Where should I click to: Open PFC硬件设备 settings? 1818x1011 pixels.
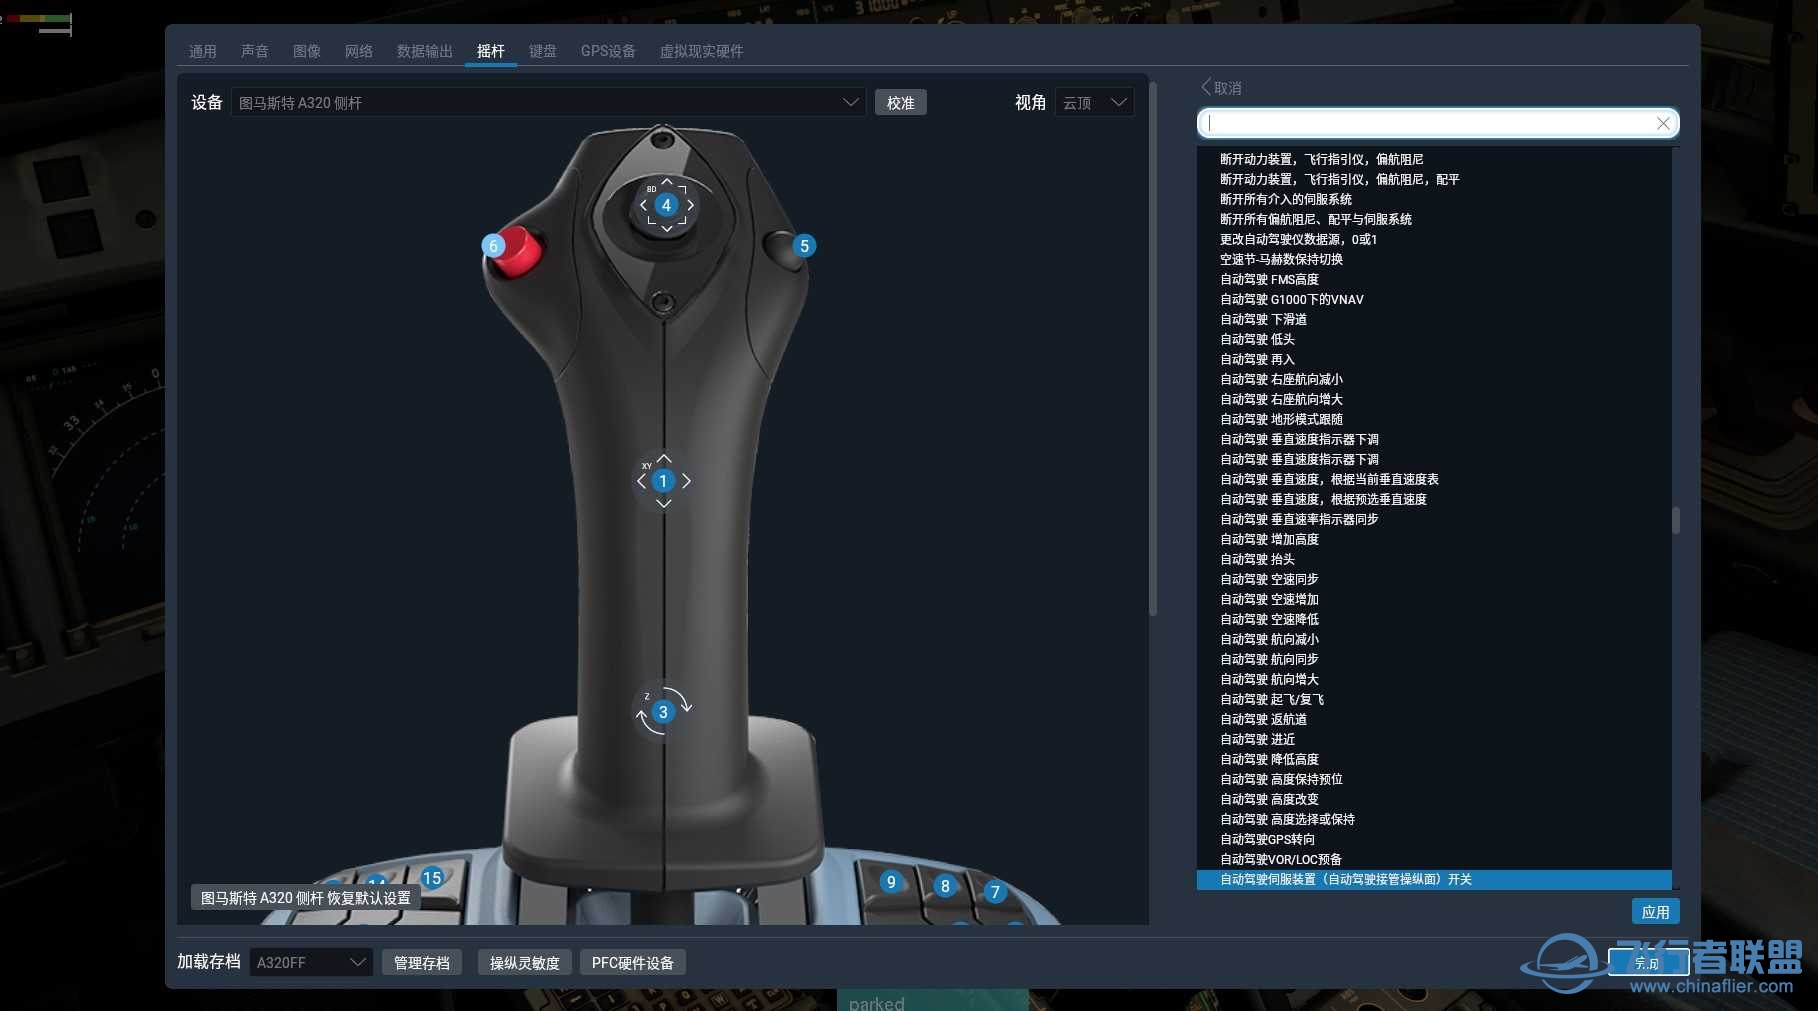[x=633, y=962]
